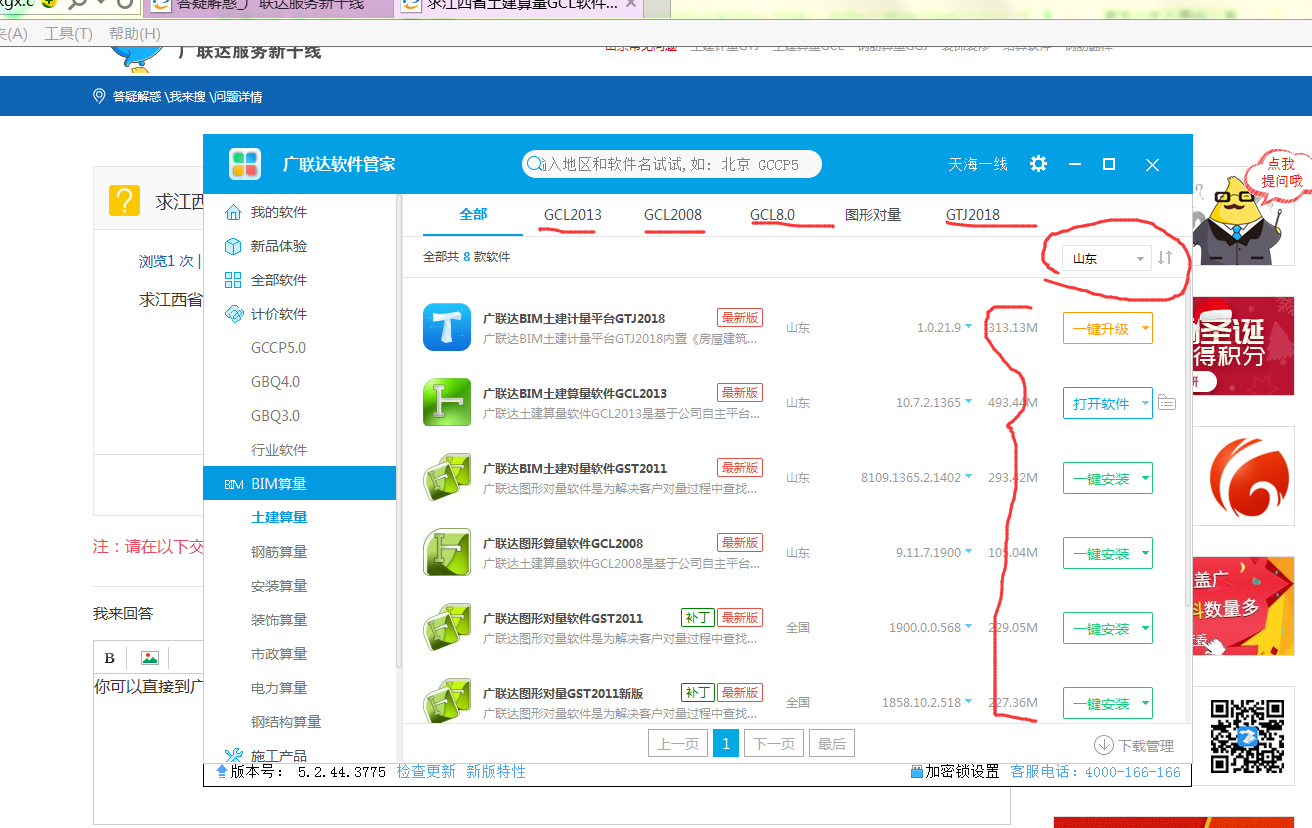Click 打开软件 for GCL2013
Screen dimensions: 1312x828
[x=1100, y=403]
